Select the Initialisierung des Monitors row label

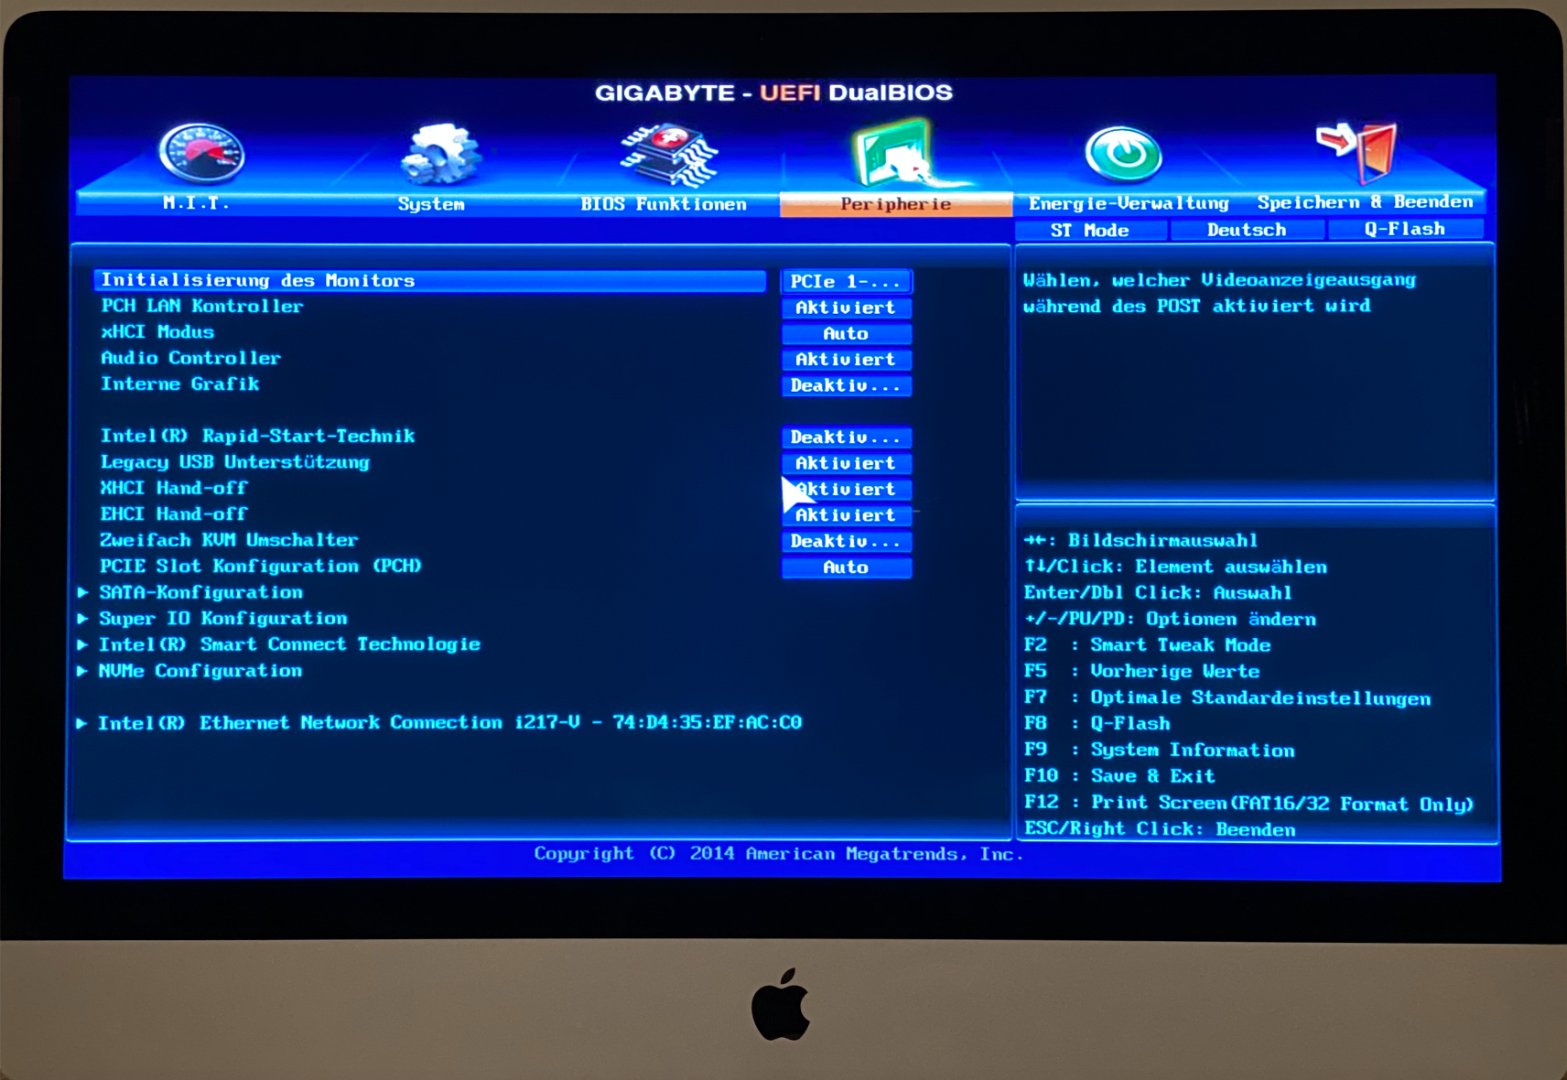258,280
